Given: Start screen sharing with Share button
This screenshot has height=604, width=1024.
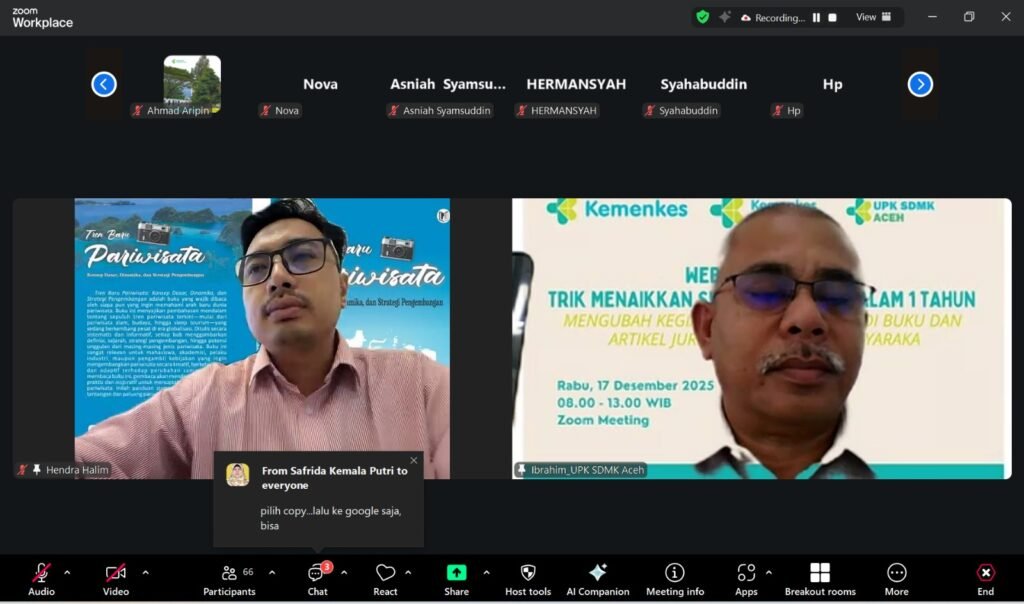Looking at the screenshot, I should [456, 578].
